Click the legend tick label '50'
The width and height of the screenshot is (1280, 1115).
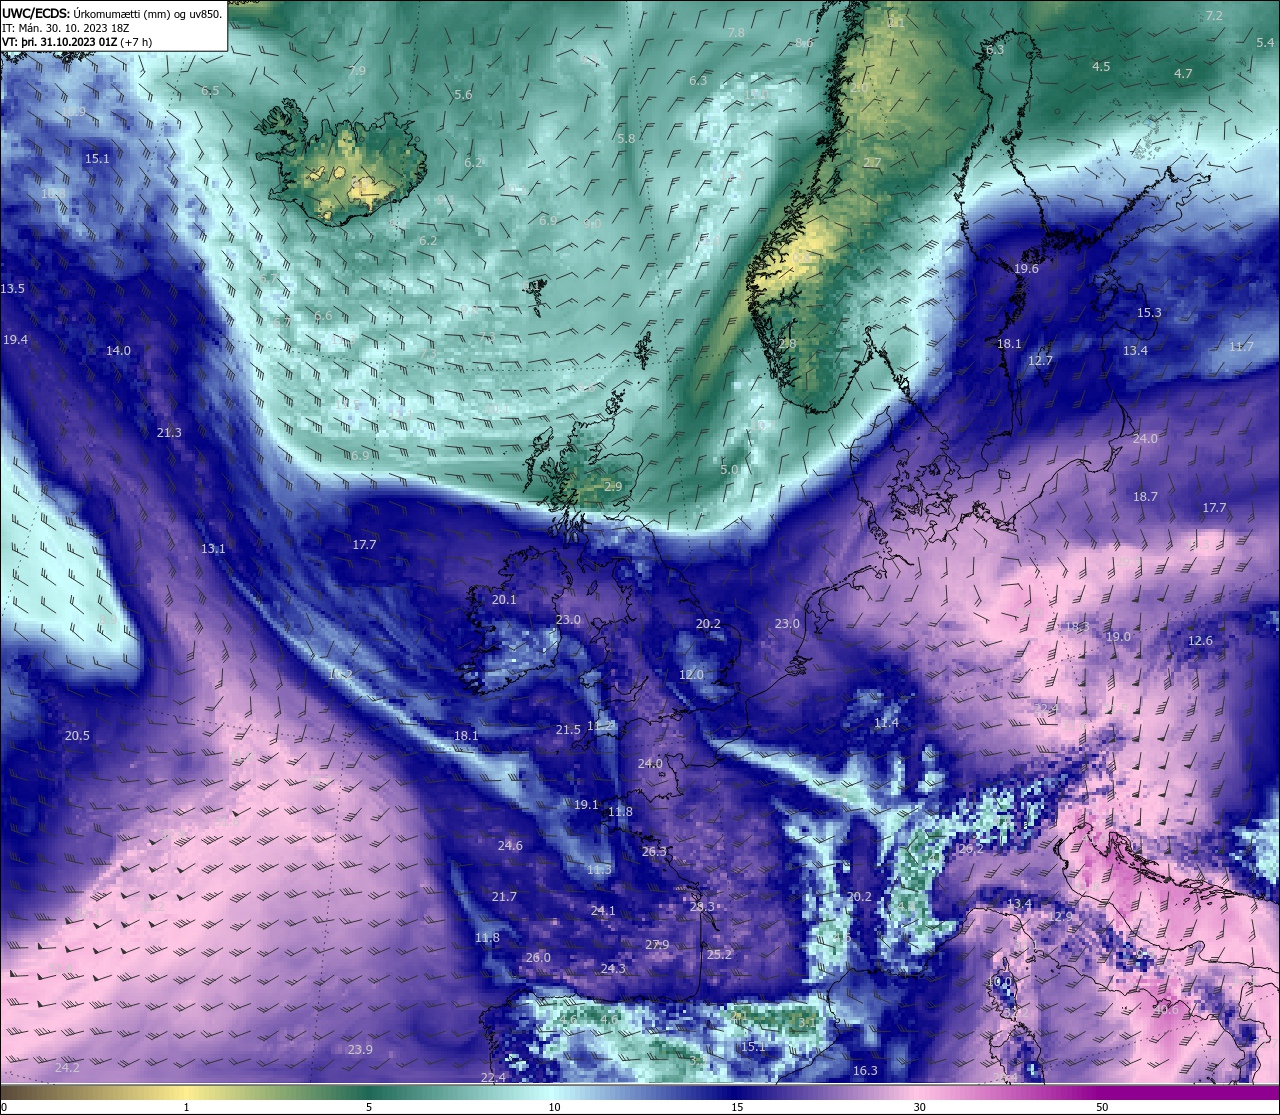(1102, 1107)
